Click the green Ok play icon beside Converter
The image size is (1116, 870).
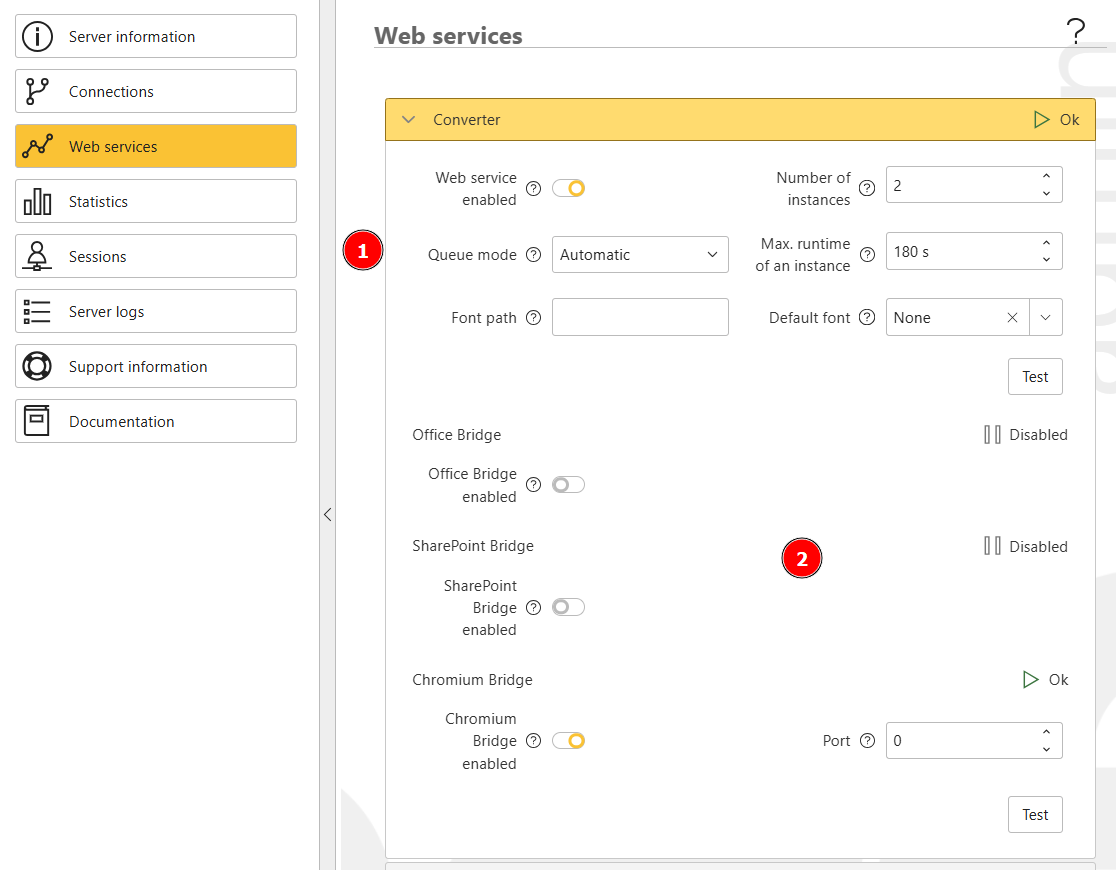(1041, 119)
